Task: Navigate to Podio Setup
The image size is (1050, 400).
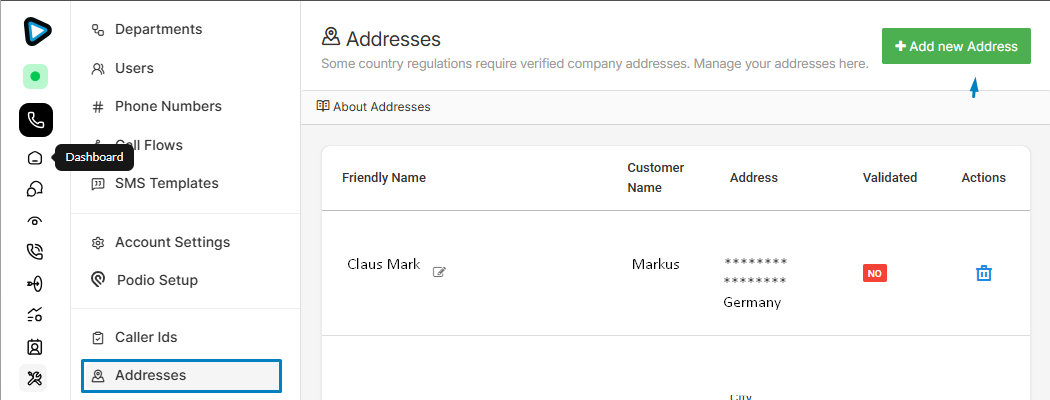Action: pos(157,280)
